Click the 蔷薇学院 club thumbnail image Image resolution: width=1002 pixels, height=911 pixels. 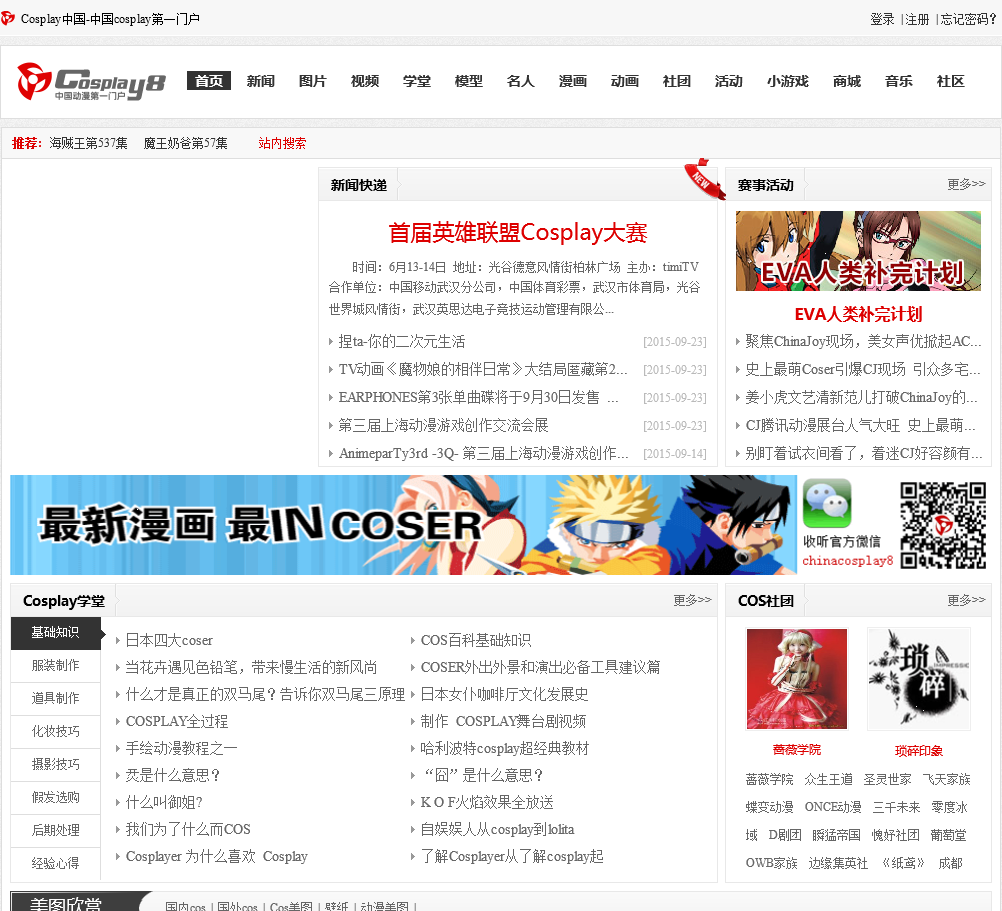(x=797, y=679)
